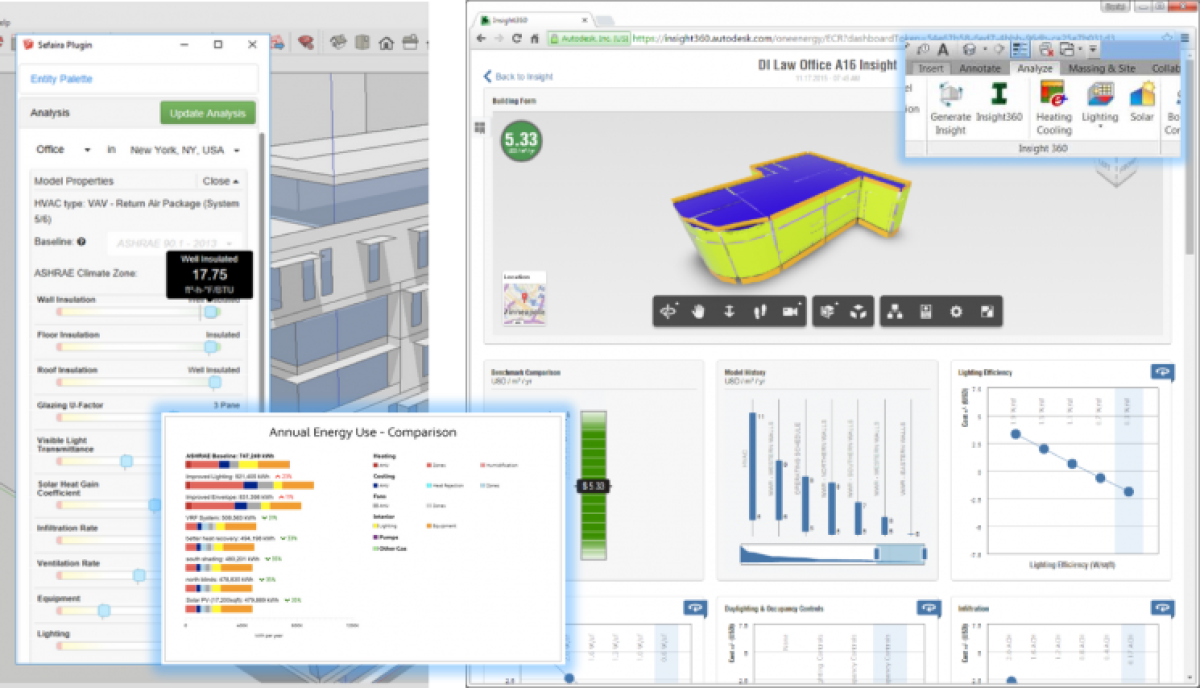Click the Visible Light Transmittance slider handle
The height and width of the screenshot is (688, 1200).
[126, 461]
